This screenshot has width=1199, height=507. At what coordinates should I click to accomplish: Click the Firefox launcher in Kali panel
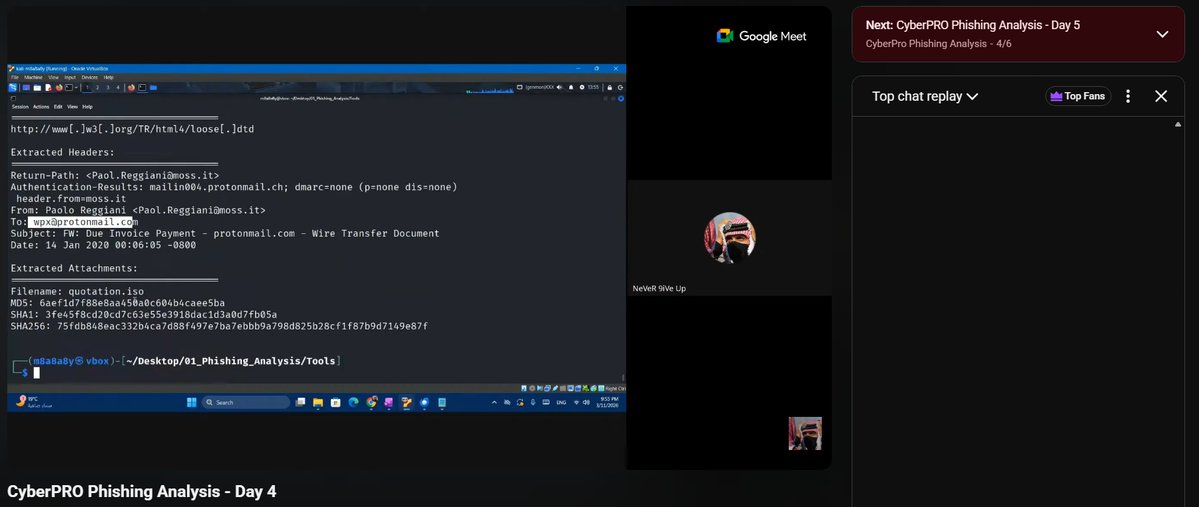coord(59,88)
